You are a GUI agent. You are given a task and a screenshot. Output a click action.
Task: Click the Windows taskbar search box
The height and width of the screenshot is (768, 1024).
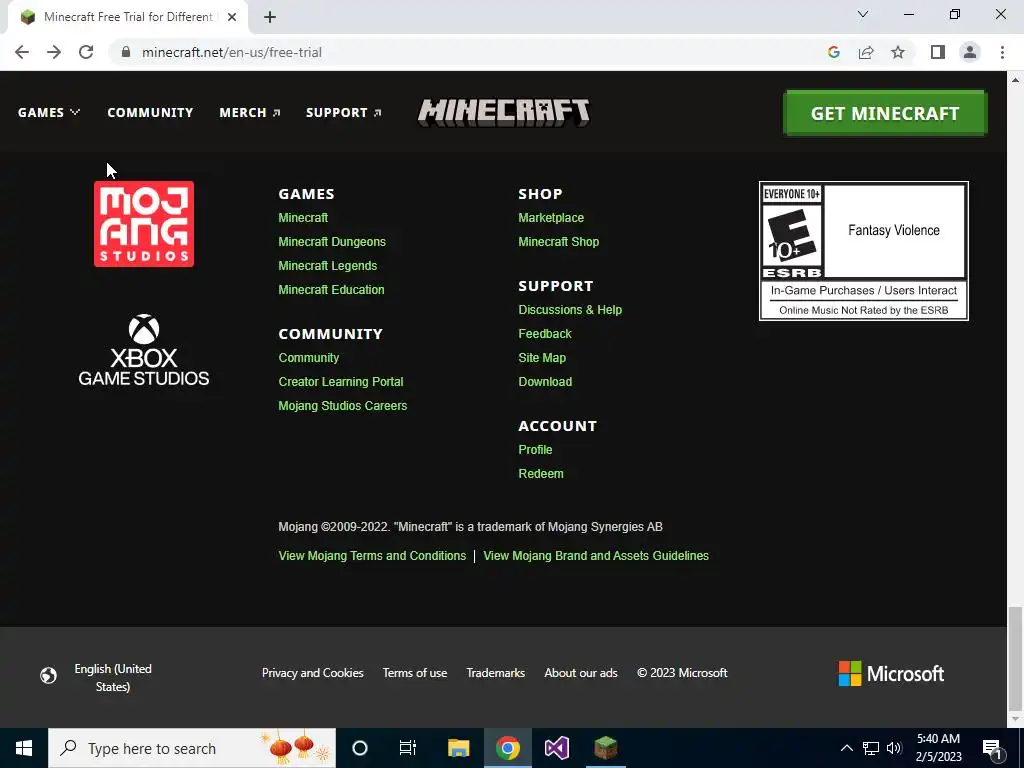tap(192, 748)
